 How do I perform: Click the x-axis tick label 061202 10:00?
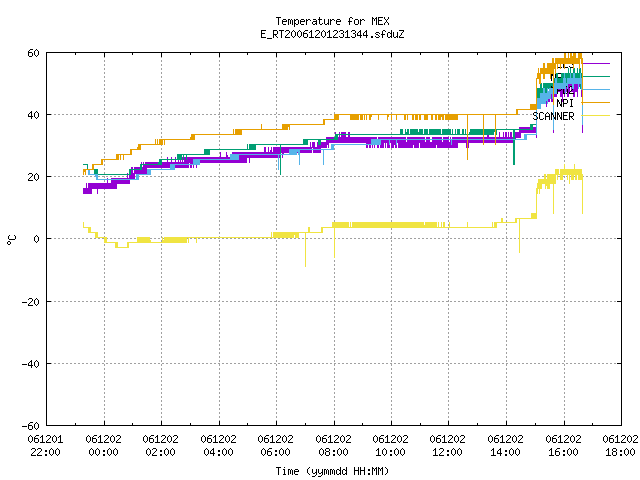[x=391, y=446]
